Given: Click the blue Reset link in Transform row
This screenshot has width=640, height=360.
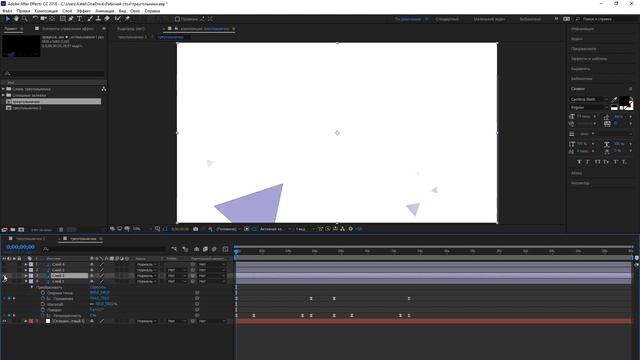Looking at the screenshot, I should (98, 287).
